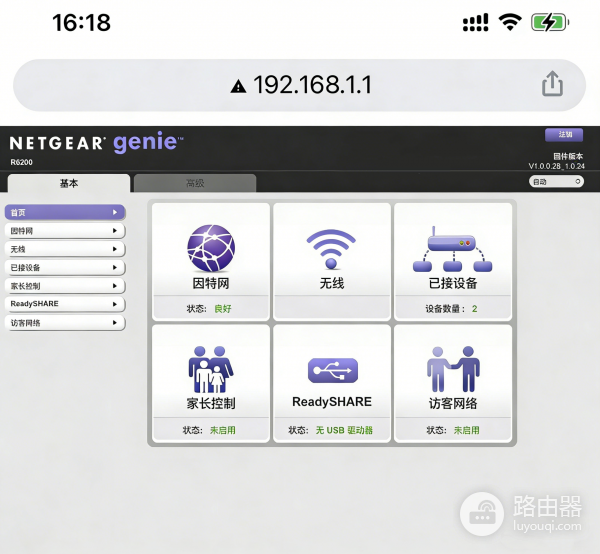This screenshot has width=600, height=554.
Task: Click the purple 注销 logout button
Action: (564, 135)
